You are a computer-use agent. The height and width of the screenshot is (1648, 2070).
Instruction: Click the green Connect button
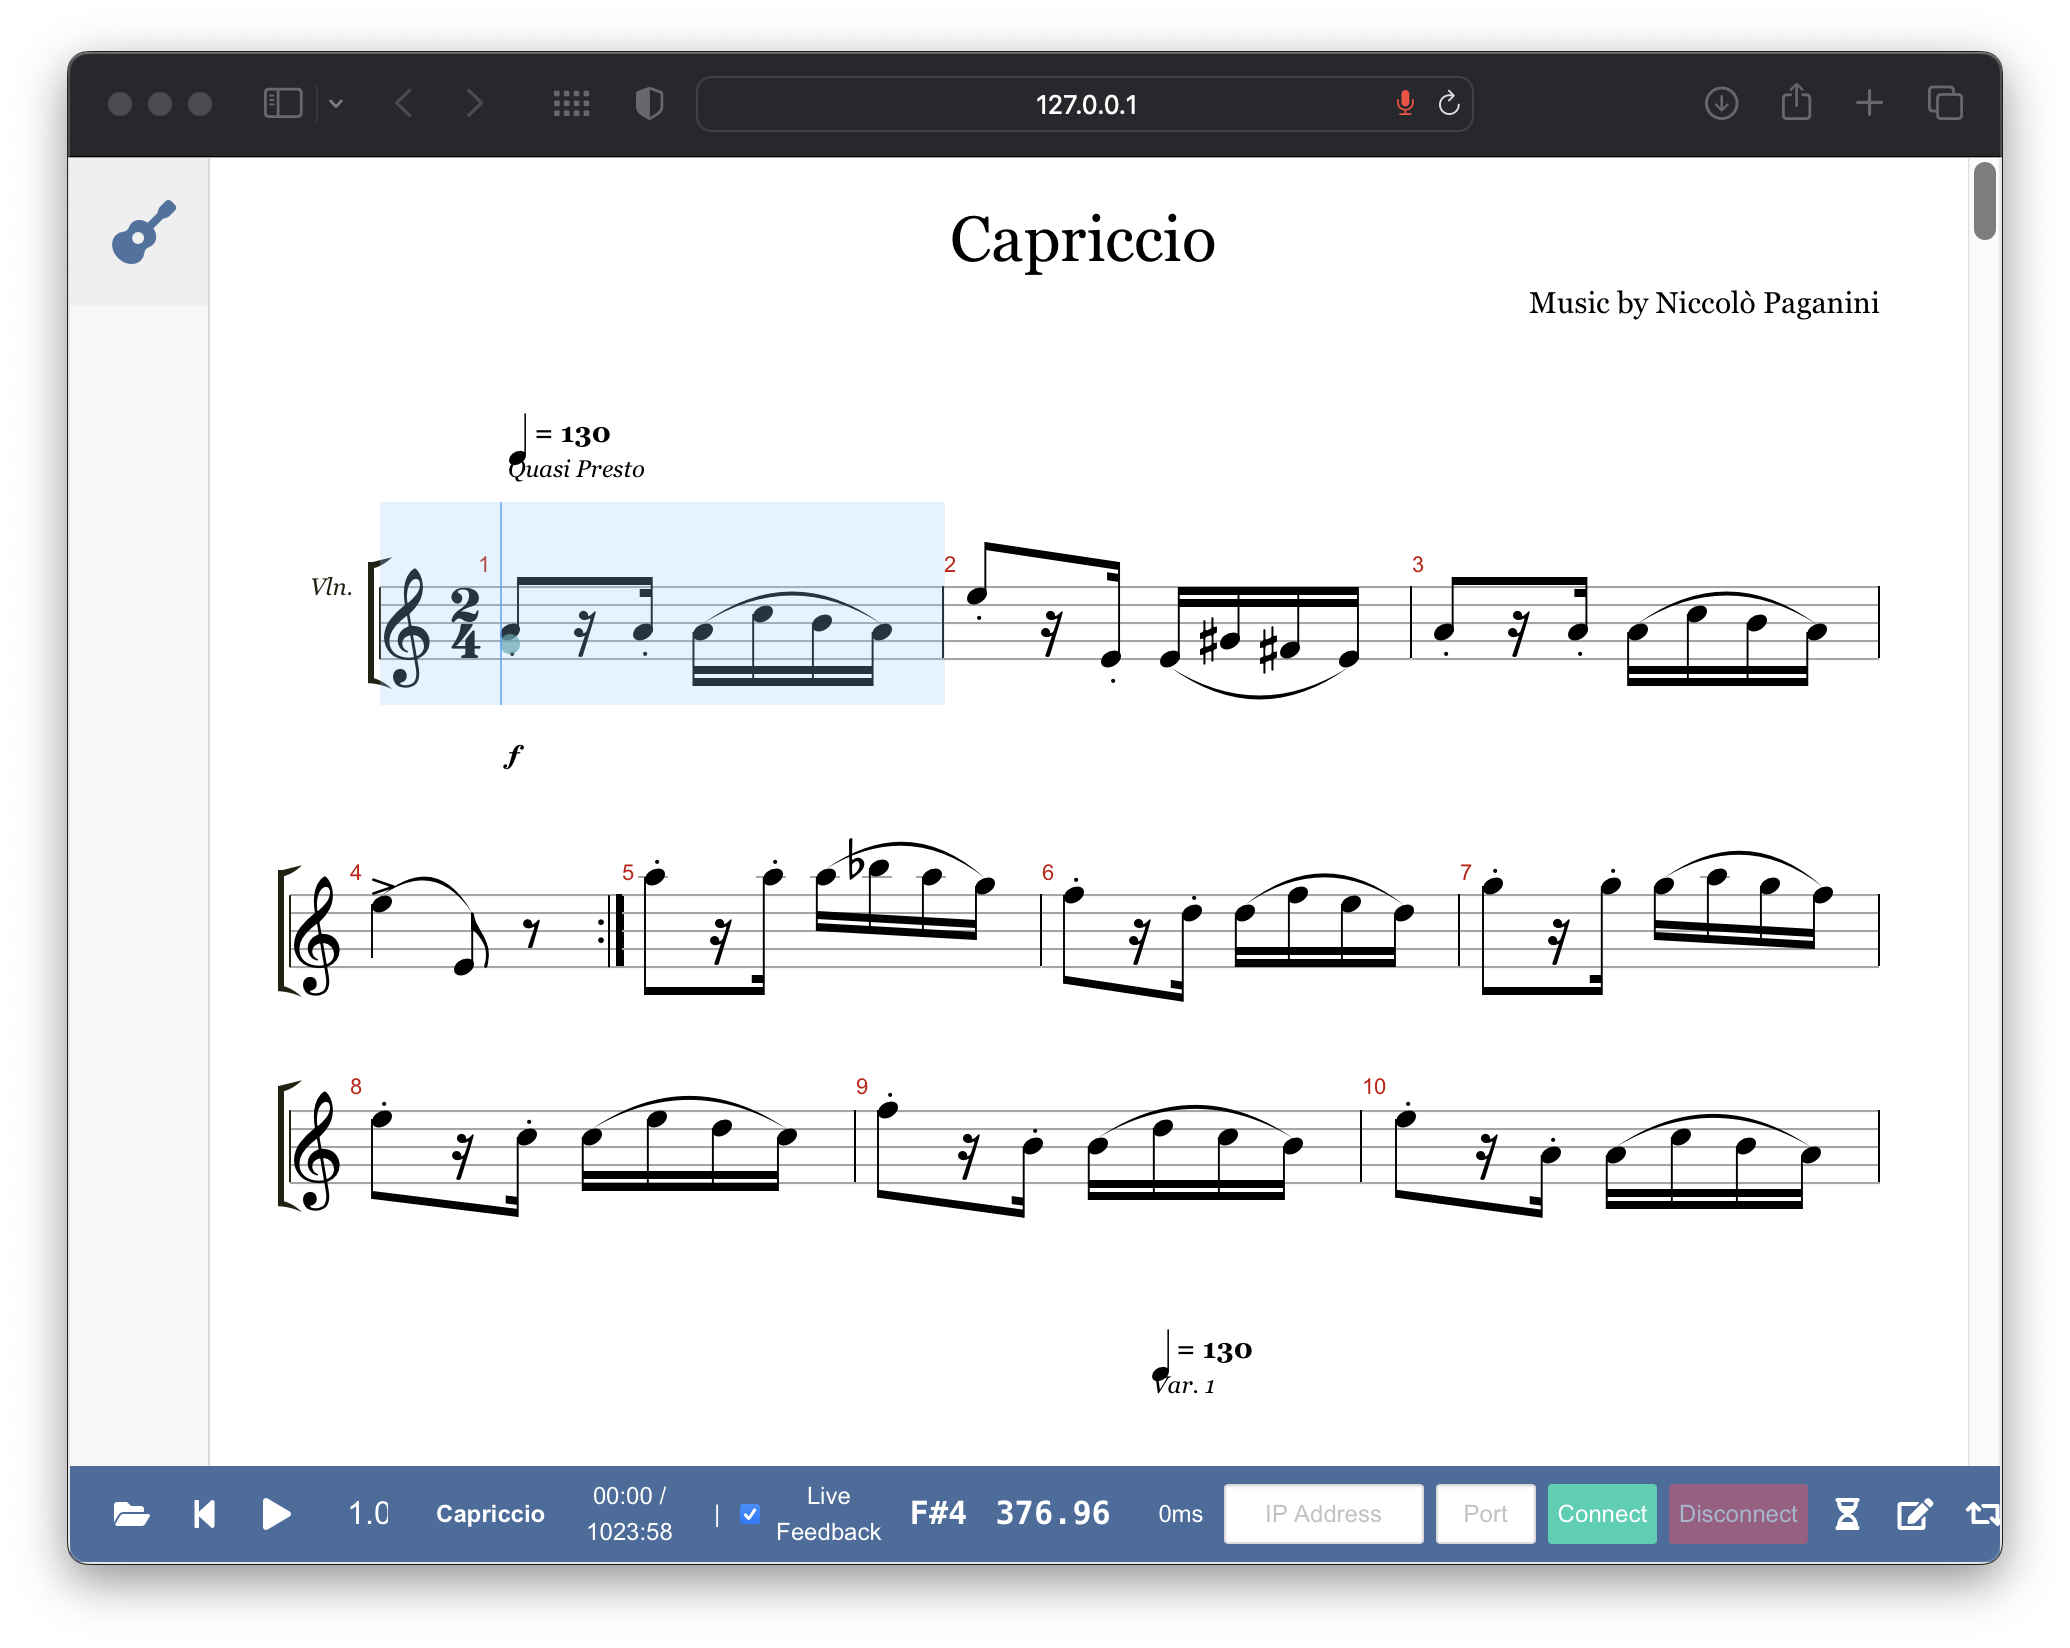point(1602,1514)
